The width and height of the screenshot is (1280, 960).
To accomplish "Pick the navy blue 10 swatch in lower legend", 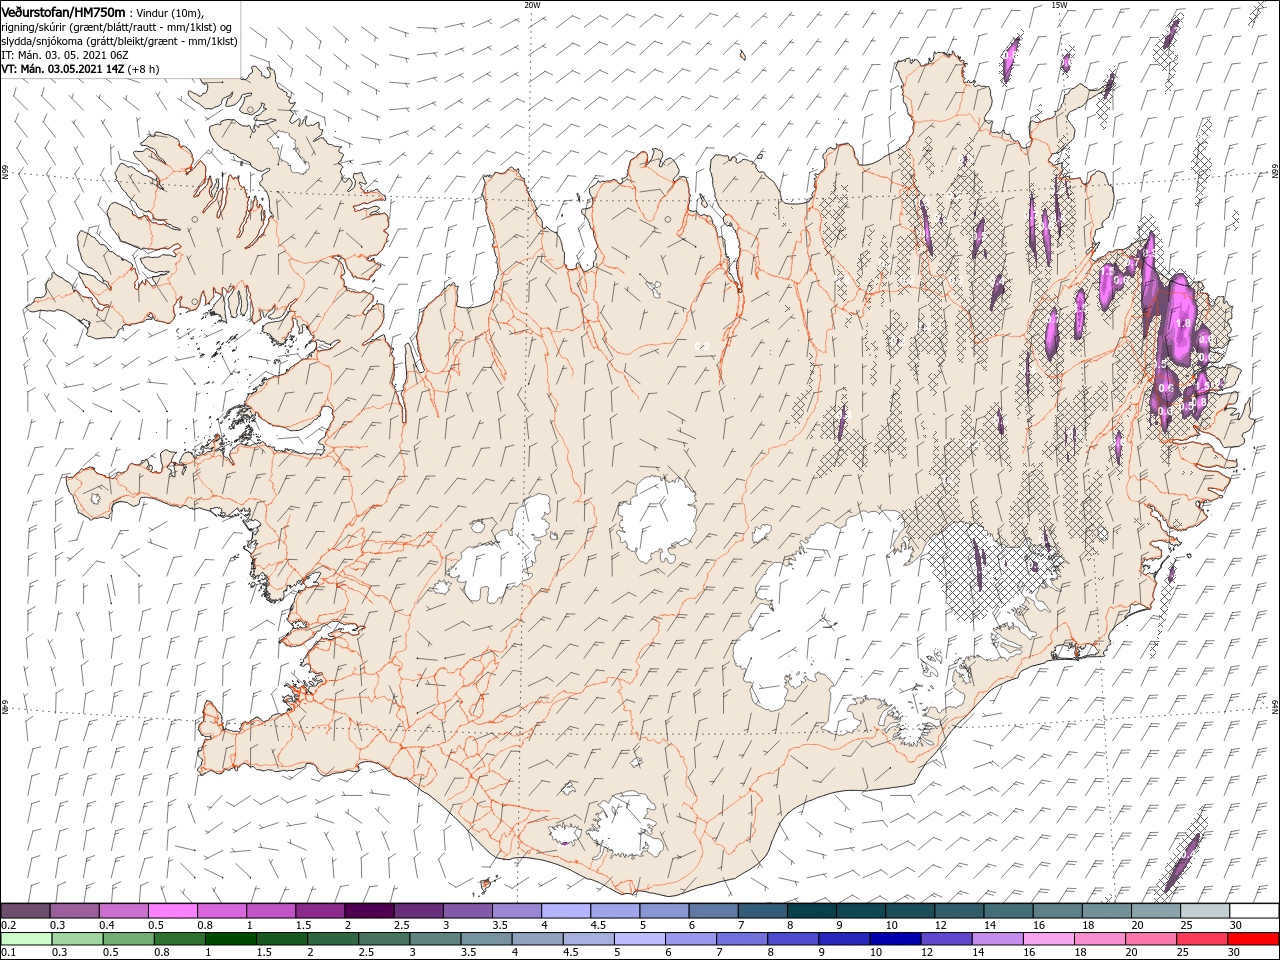I will tap(896, 939).
